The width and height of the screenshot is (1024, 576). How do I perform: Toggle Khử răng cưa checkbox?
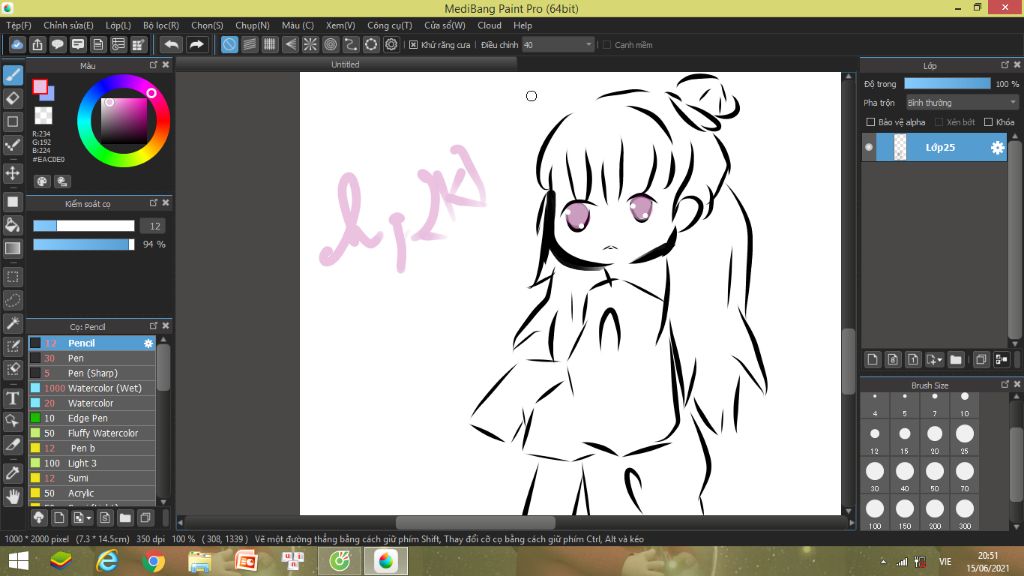413,44
